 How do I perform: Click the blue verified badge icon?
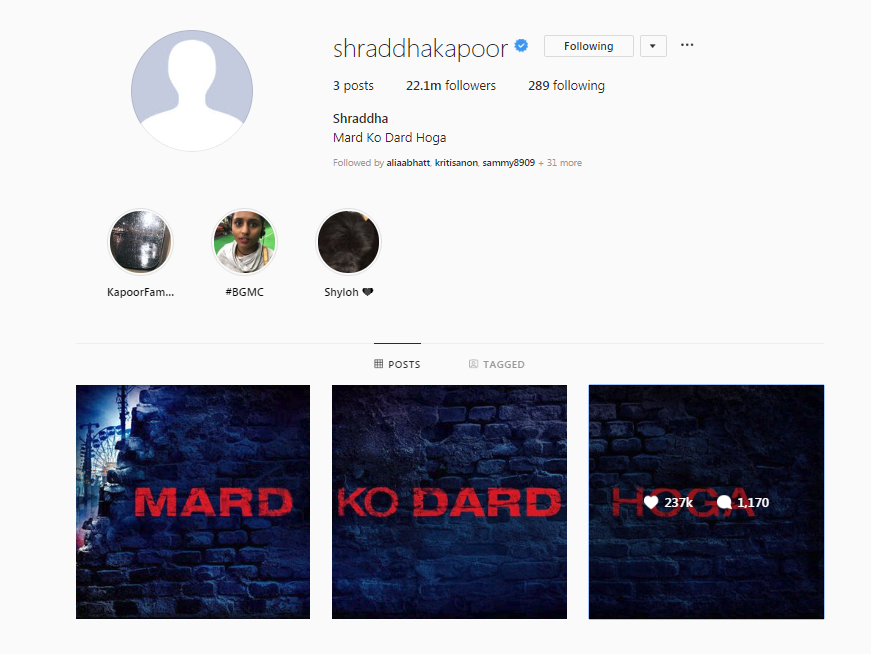(x=521, y=46)
